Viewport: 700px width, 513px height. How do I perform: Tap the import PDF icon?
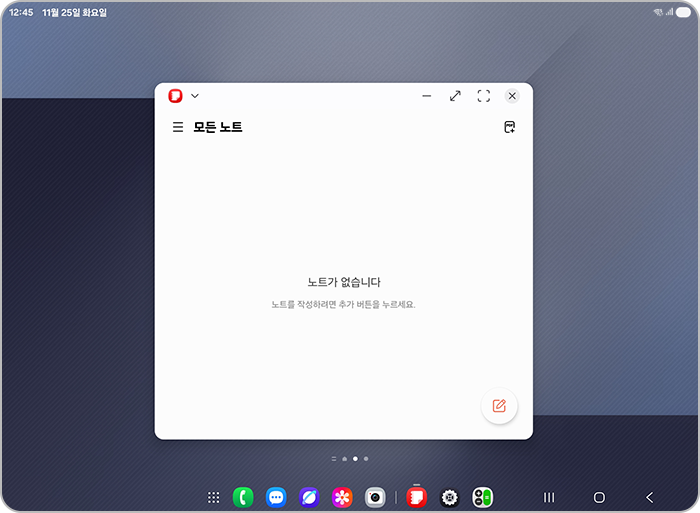click(x=509, y=127)
